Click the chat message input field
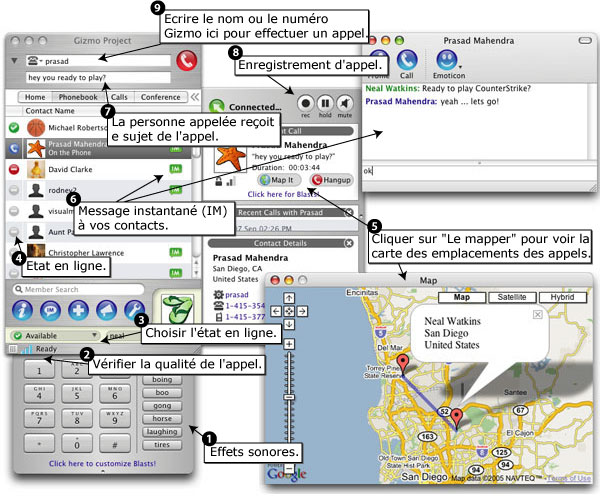The width and height of the screenshot is (600, 496). 478,171
